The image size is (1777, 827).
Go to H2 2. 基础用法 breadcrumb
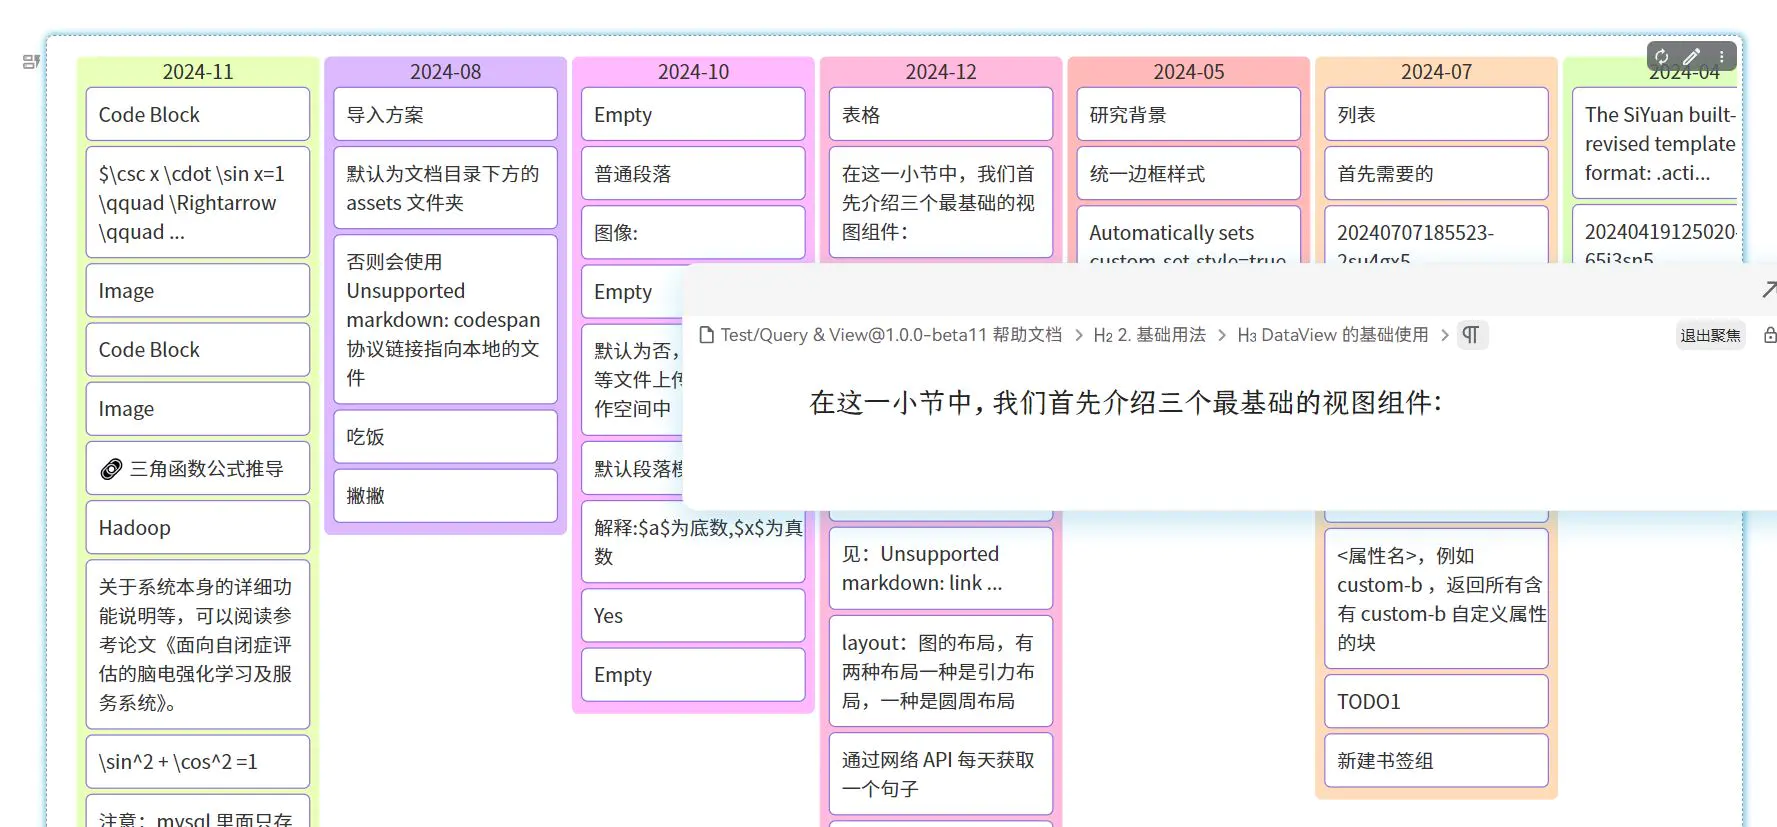tap(1149, 335)
